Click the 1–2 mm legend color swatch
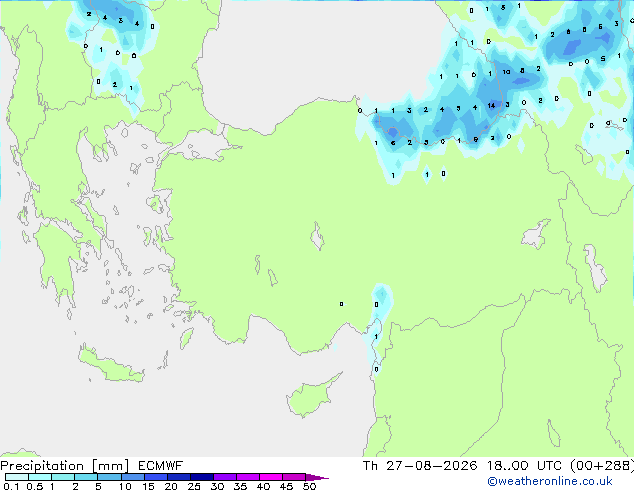 click(63, 477)
